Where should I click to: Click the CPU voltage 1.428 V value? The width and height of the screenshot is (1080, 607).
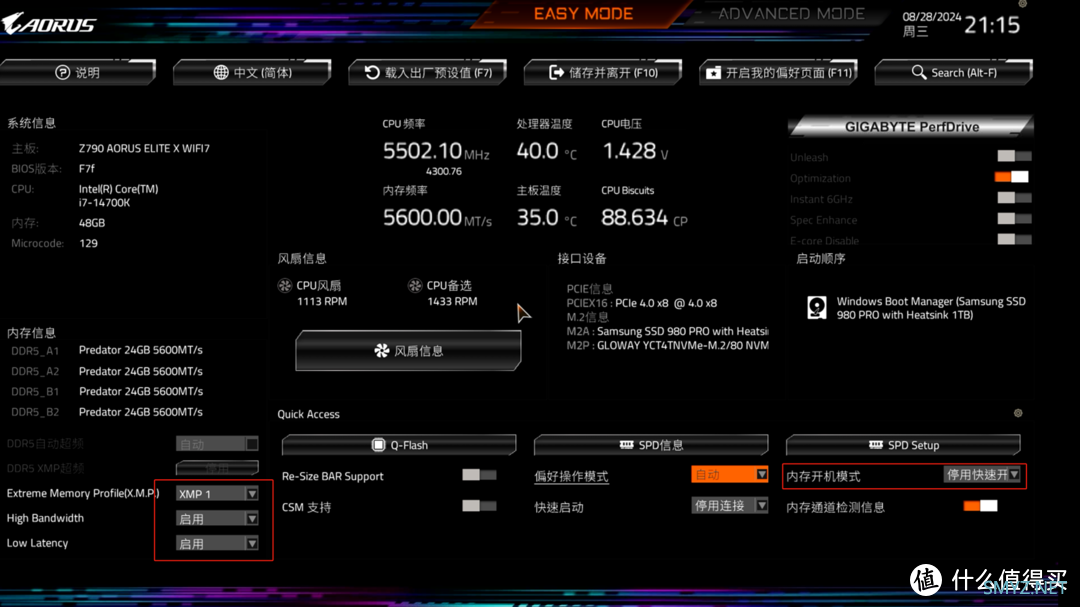(x=635, y=151)
